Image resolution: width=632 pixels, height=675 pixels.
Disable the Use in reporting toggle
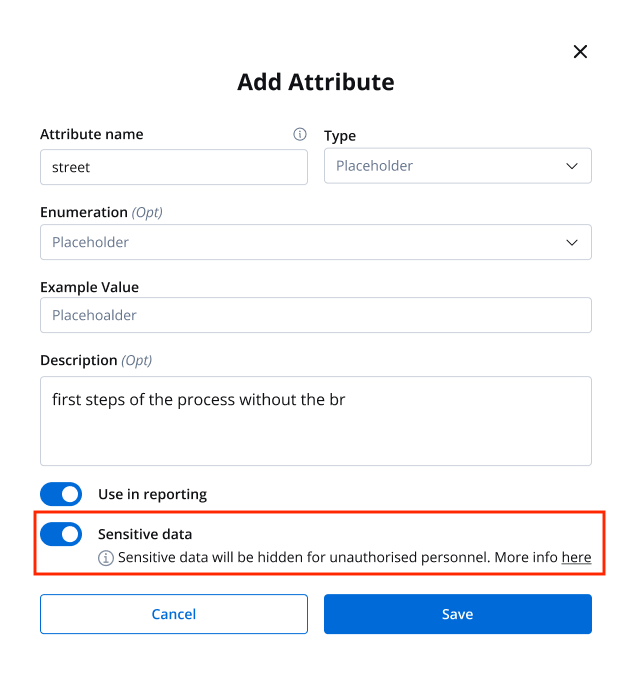pyautogui.click(x=61, y=494)
